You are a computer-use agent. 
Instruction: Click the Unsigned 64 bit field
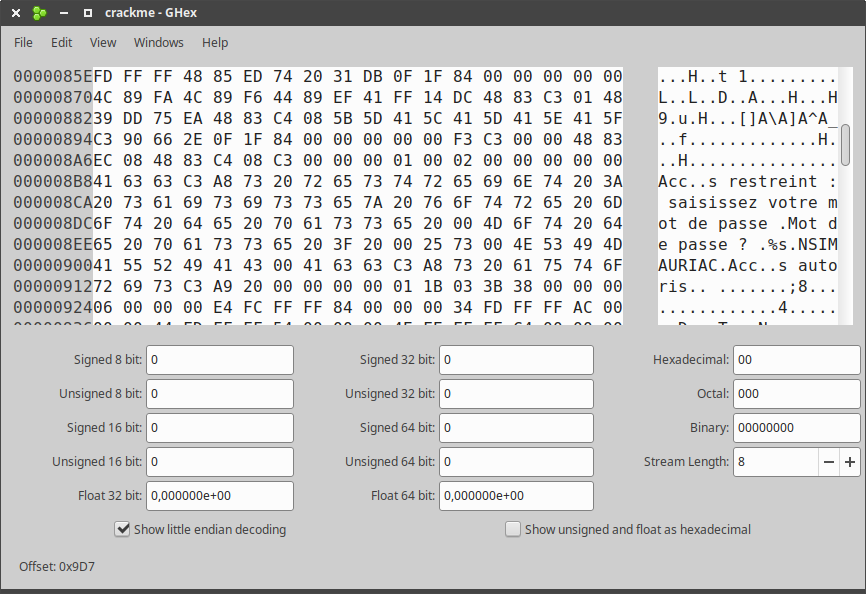tap(516, 462)
